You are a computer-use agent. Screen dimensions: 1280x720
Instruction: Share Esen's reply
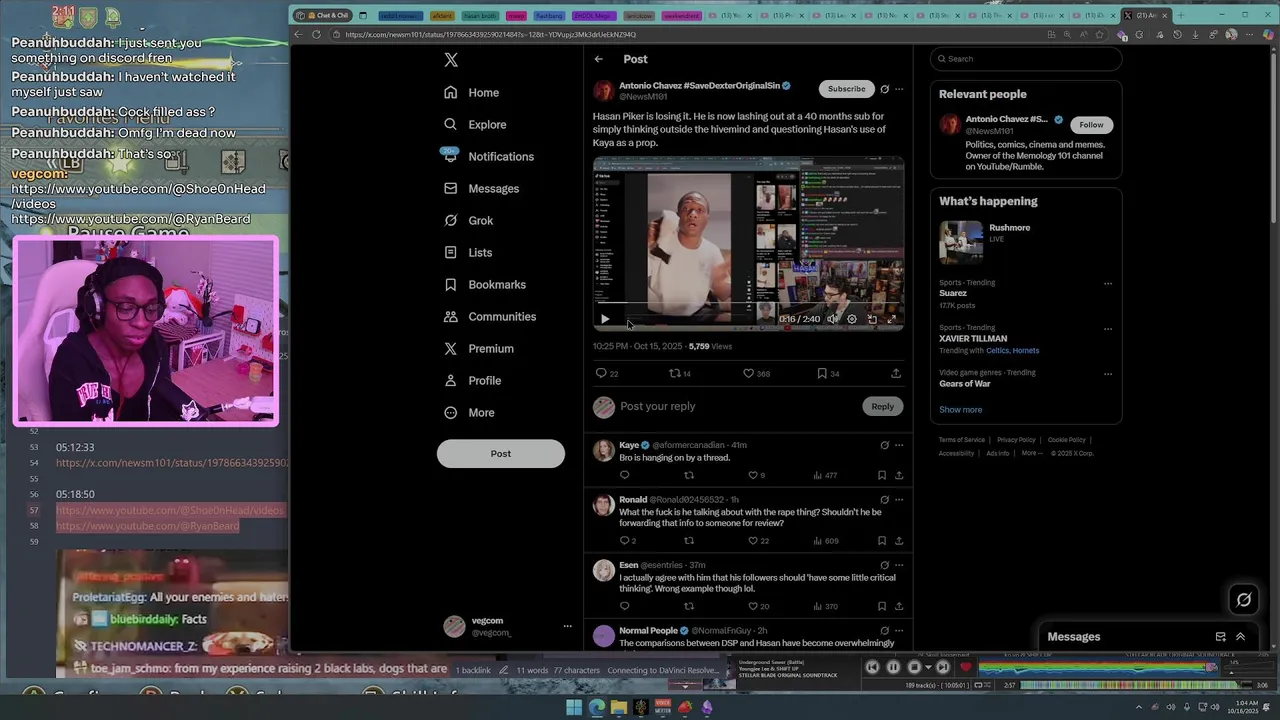[x=899, y=606]
